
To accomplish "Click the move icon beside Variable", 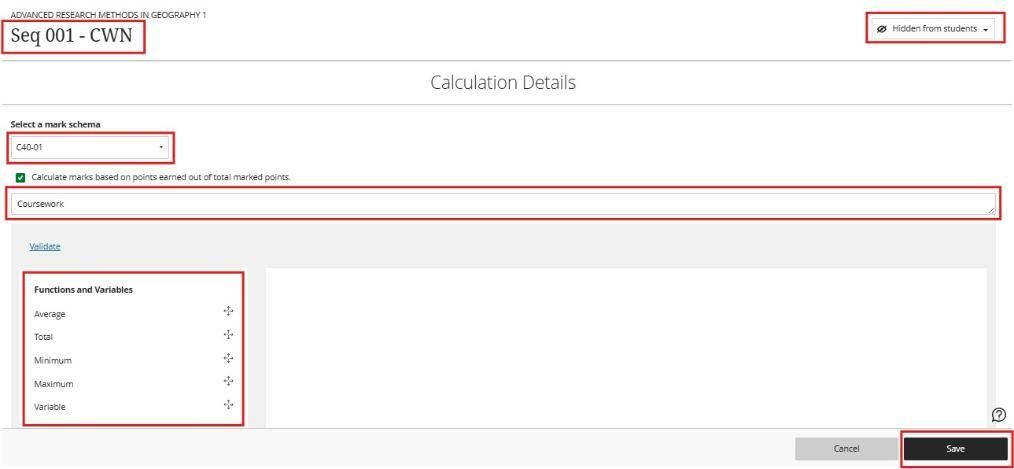I will coord(228,405).
